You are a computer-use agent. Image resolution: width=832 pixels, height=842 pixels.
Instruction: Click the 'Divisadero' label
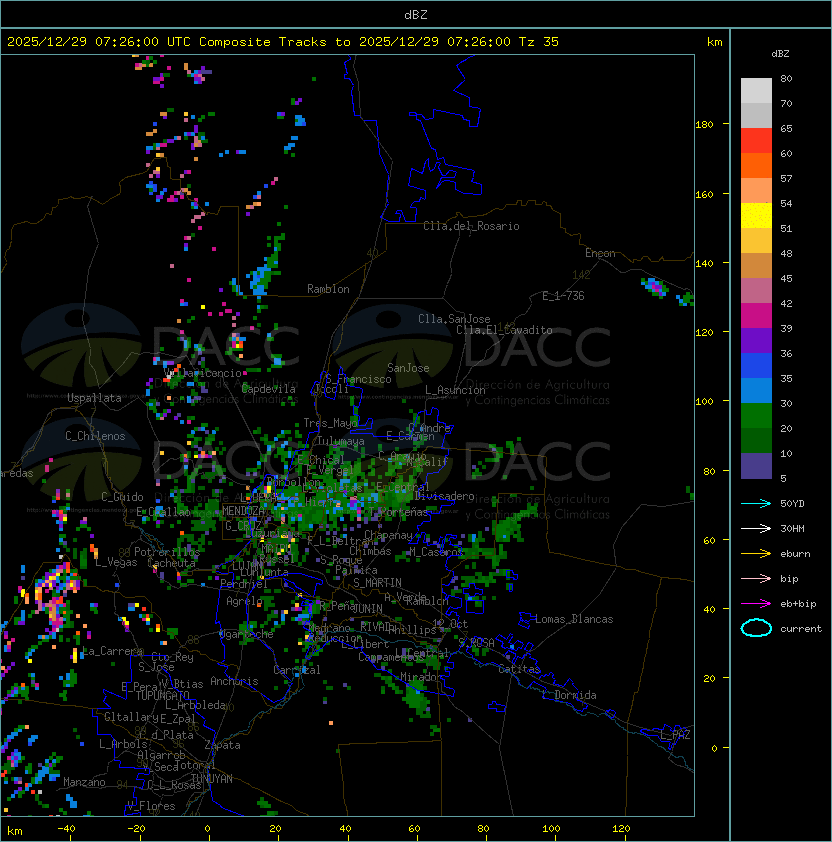tap(444, 496)
